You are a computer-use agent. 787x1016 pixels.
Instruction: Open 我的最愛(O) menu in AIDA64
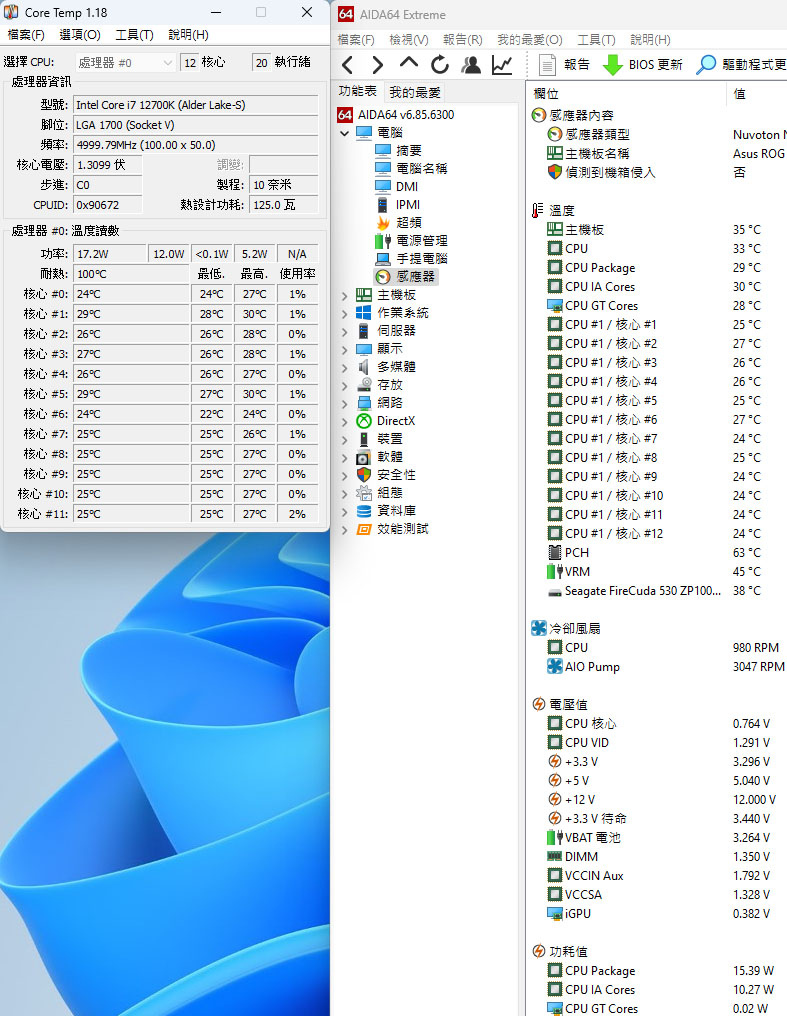click(x=530, y=40)
